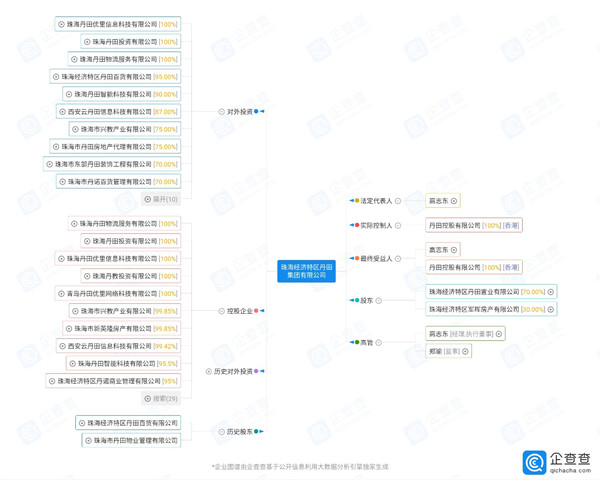This screenshot has width=600, height=480.
Task: Expand 珠海丹田投资有限公司 in 对外投资 group
Action: point(87,42)
